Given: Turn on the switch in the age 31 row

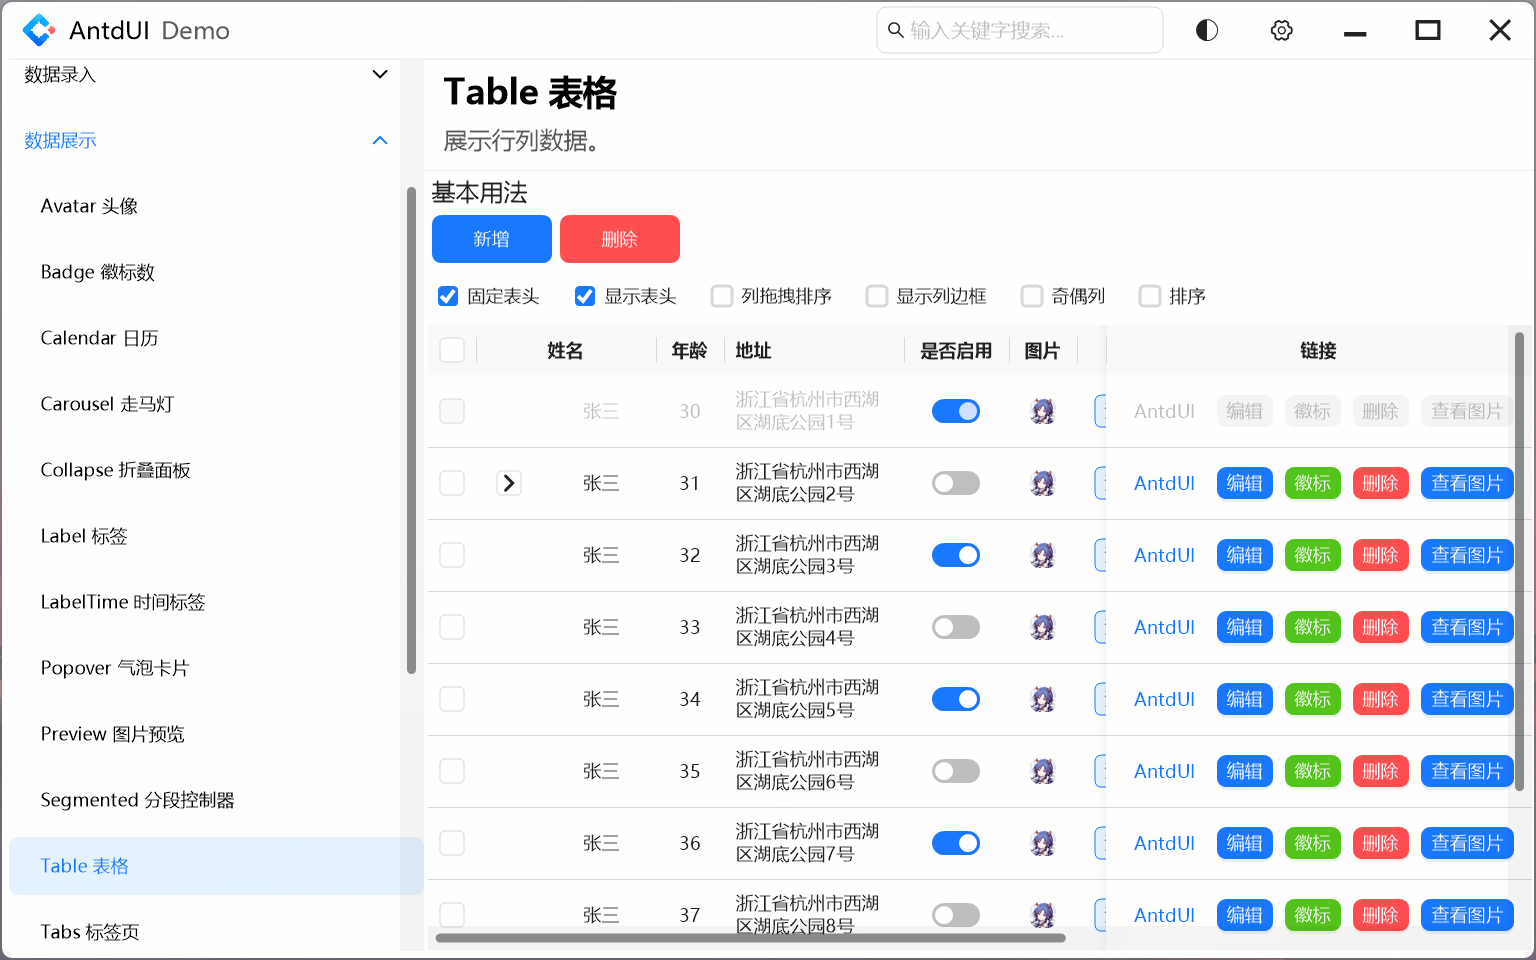Looking at the screenshot, I should point(956,483).
